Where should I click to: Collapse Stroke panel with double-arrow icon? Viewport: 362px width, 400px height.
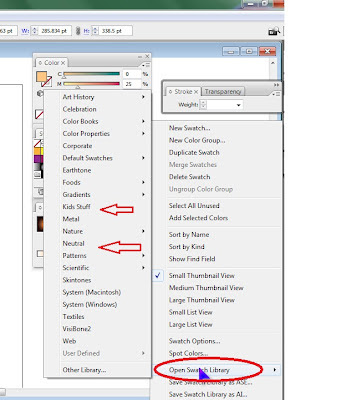pos(276,85)
